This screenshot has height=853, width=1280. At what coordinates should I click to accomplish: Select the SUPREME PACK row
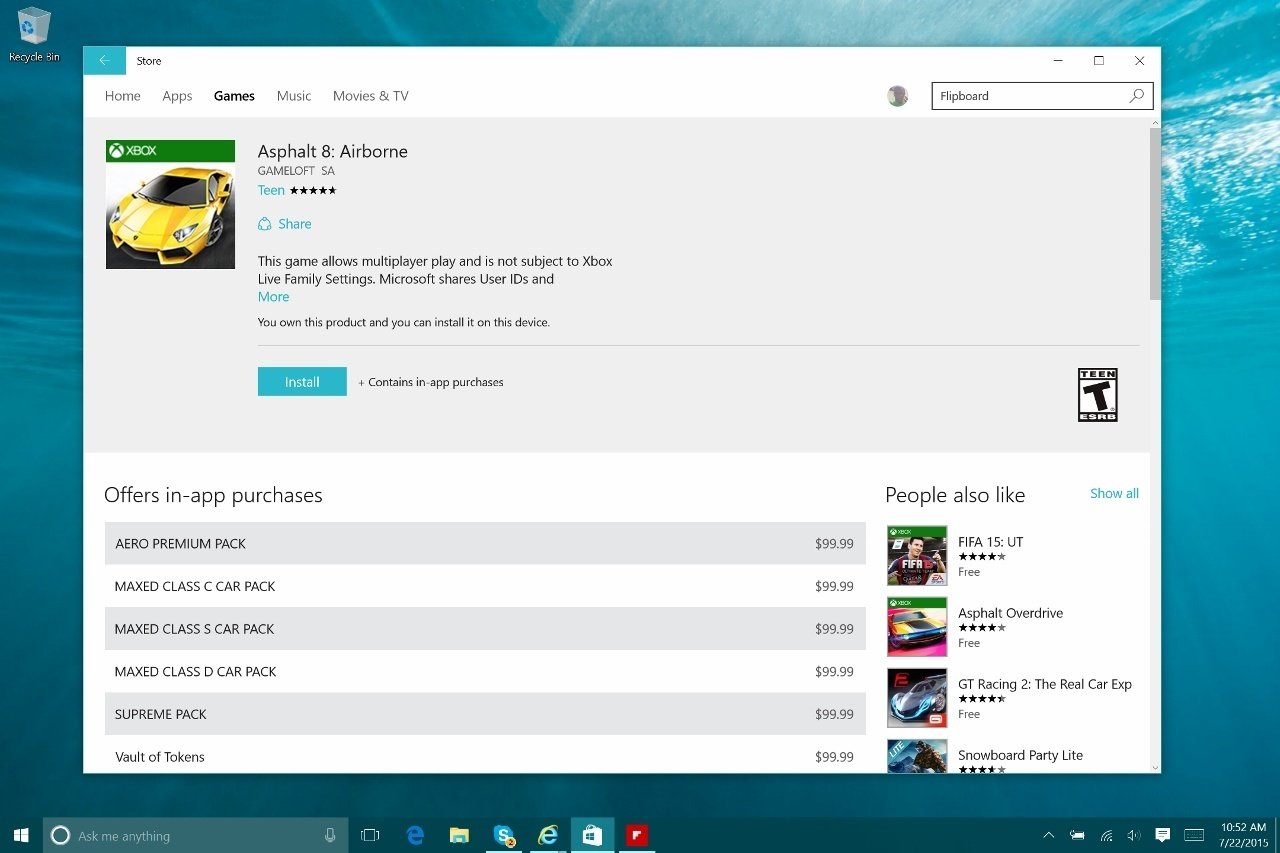coord(485,714)
